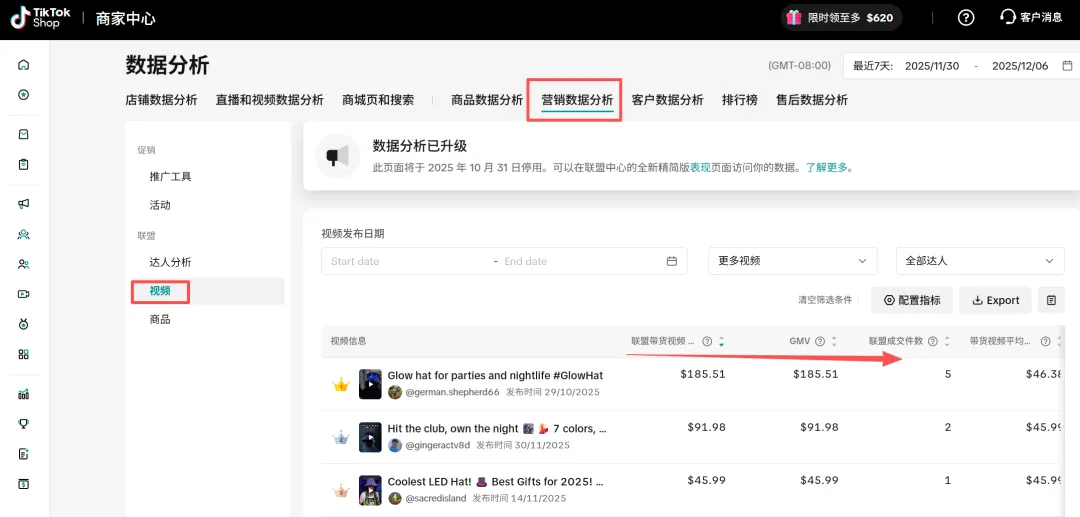
Task: Click the Start date input field
Action: [405, 261]
